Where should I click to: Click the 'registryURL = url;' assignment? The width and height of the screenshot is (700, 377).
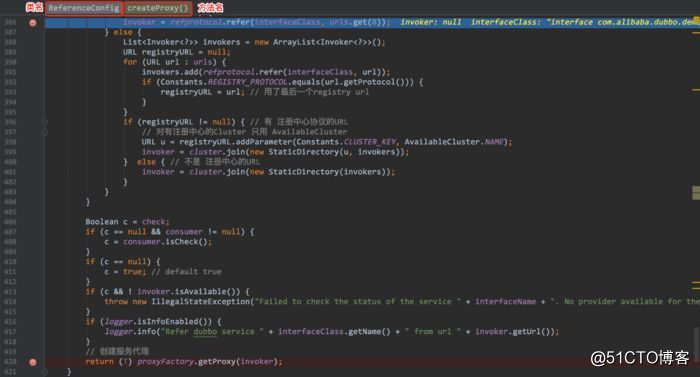point(203,92)
